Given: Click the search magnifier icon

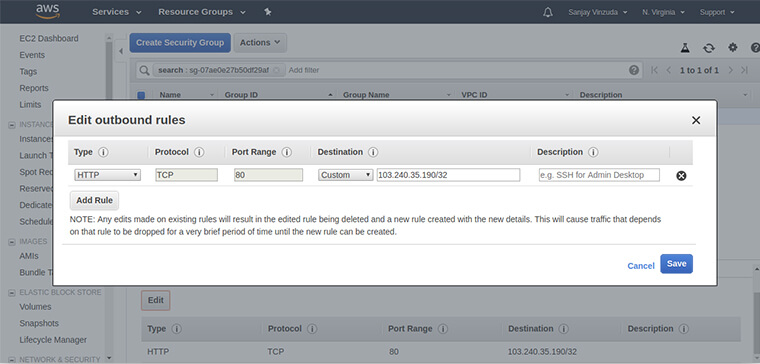Looking at the screenshot, I should [144, 70].
